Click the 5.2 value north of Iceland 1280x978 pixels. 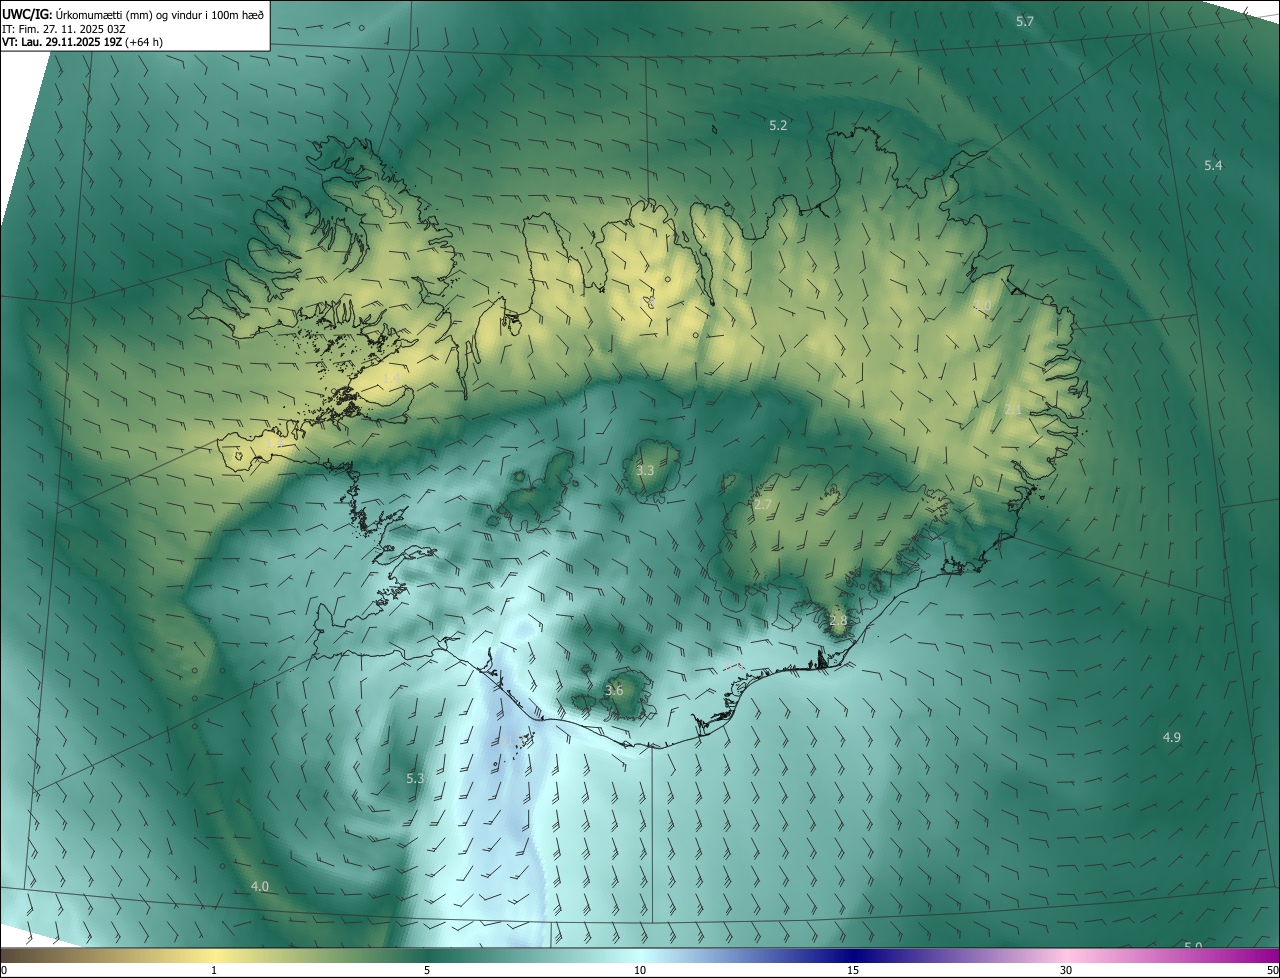coord(778,125)
